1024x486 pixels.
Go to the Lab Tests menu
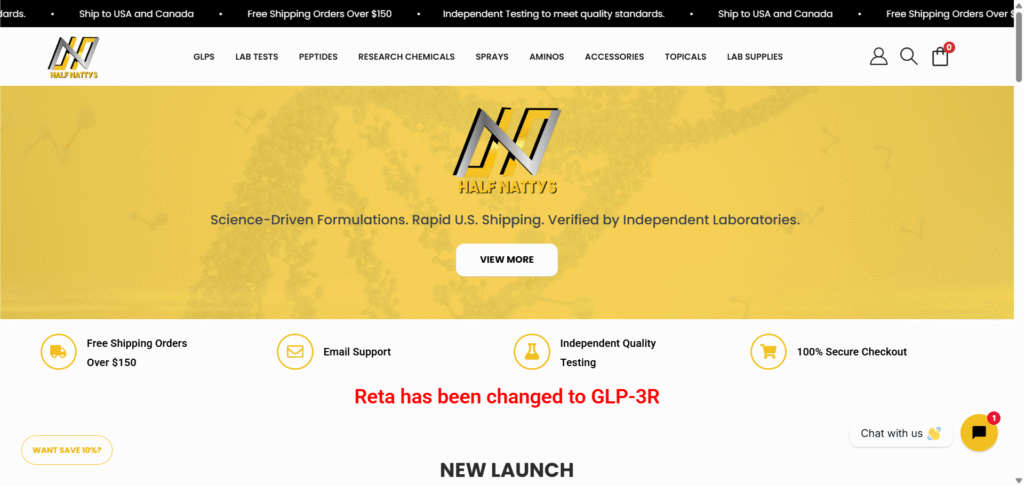point(256,57)
